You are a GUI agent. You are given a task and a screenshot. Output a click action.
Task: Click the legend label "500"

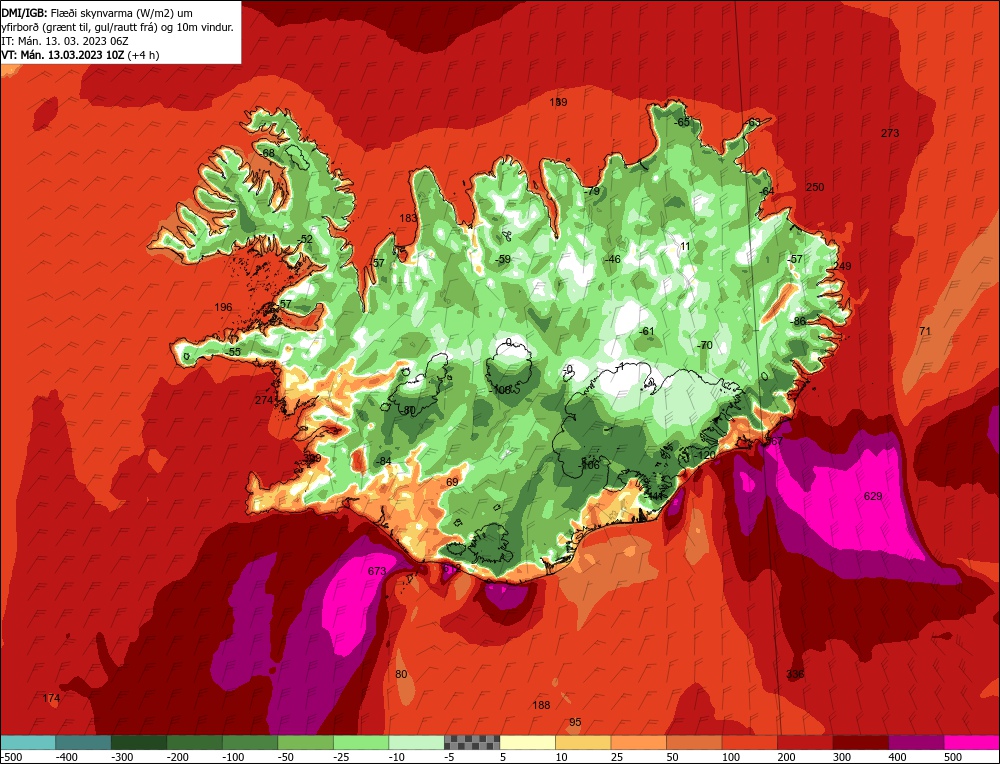coord(953,757)
